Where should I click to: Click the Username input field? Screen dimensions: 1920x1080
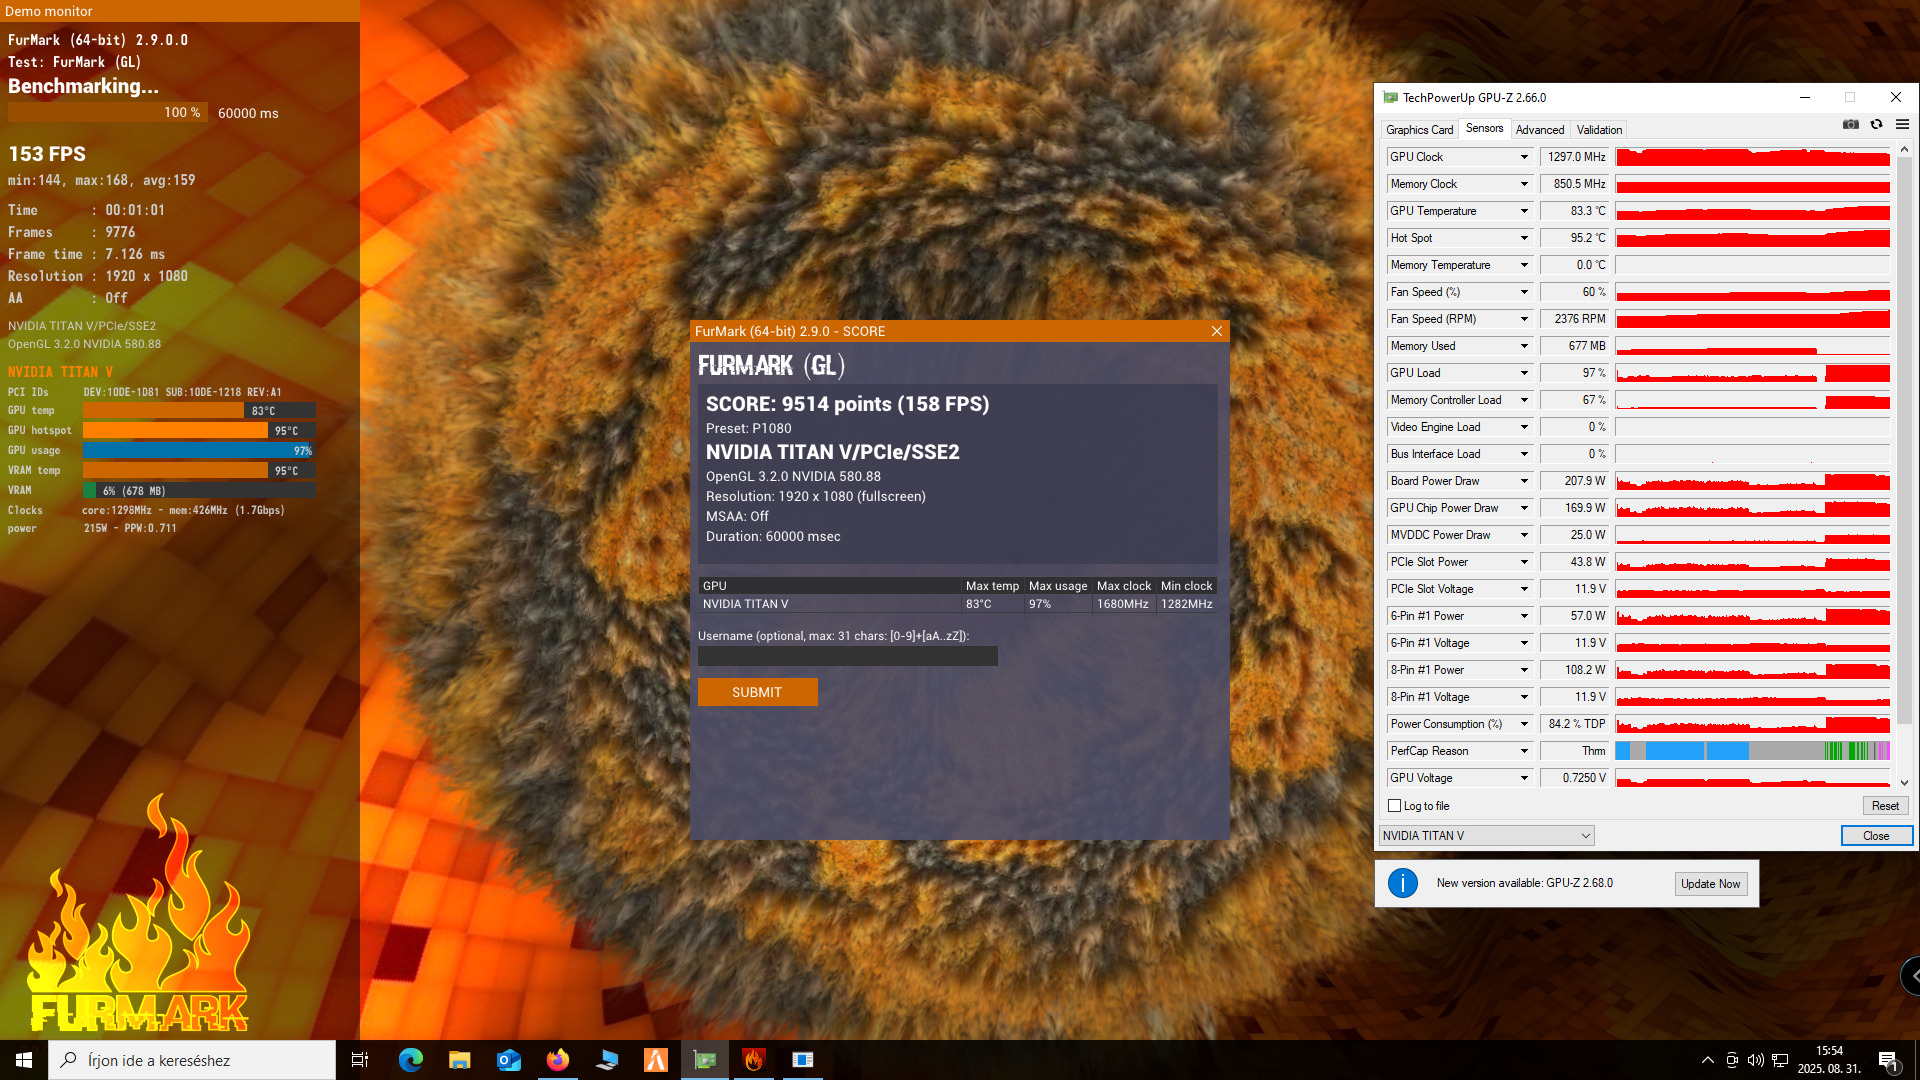847,657
